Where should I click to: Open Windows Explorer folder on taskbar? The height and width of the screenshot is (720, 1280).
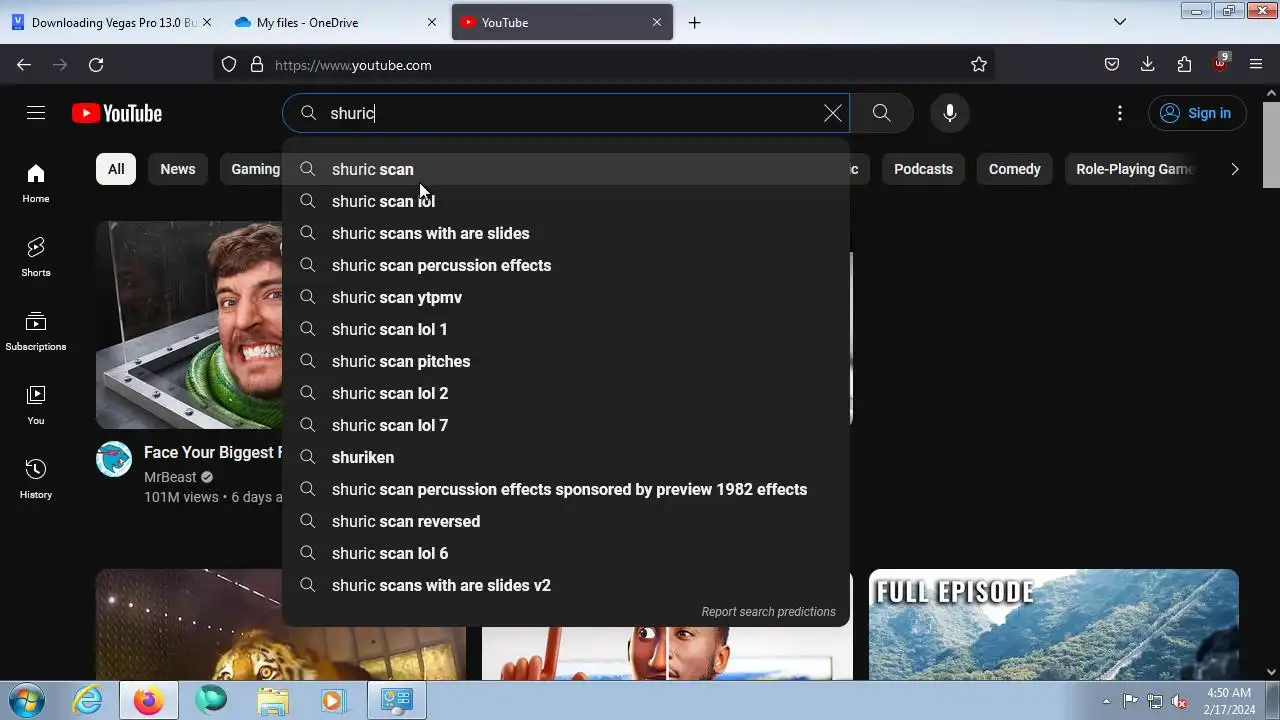click(x=272, y=701)
